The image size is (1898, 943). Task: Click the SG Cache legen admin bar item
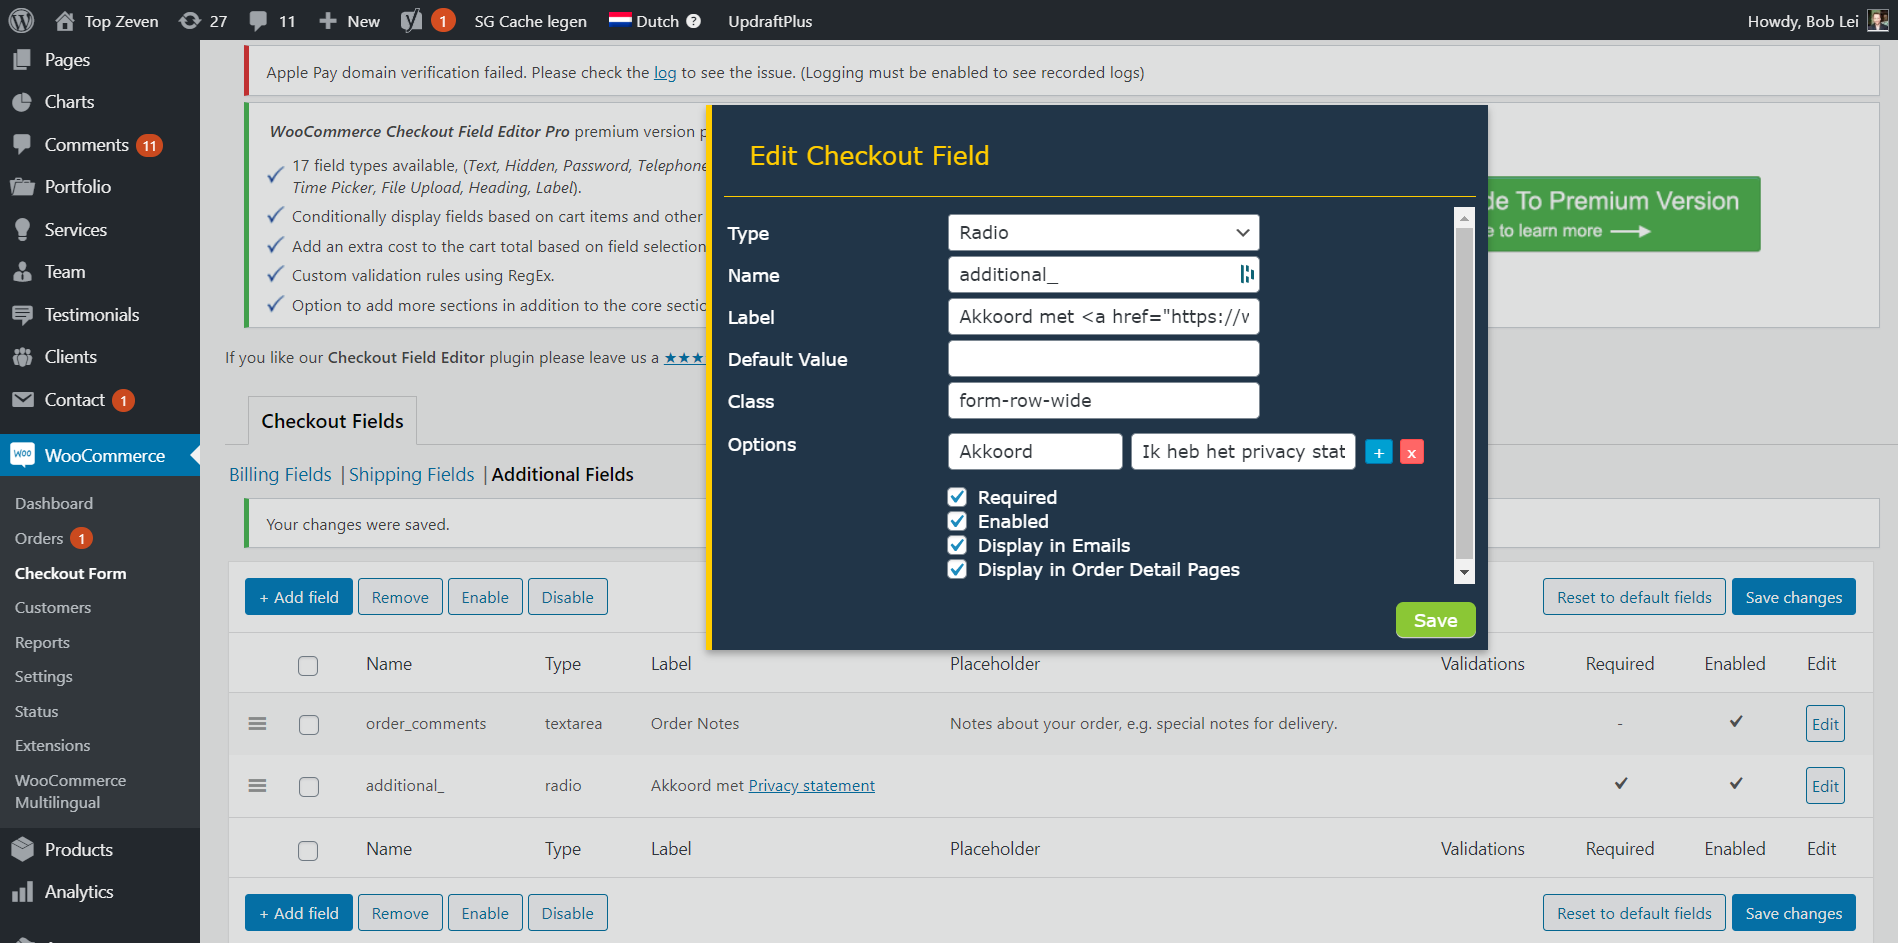point(530,21)
